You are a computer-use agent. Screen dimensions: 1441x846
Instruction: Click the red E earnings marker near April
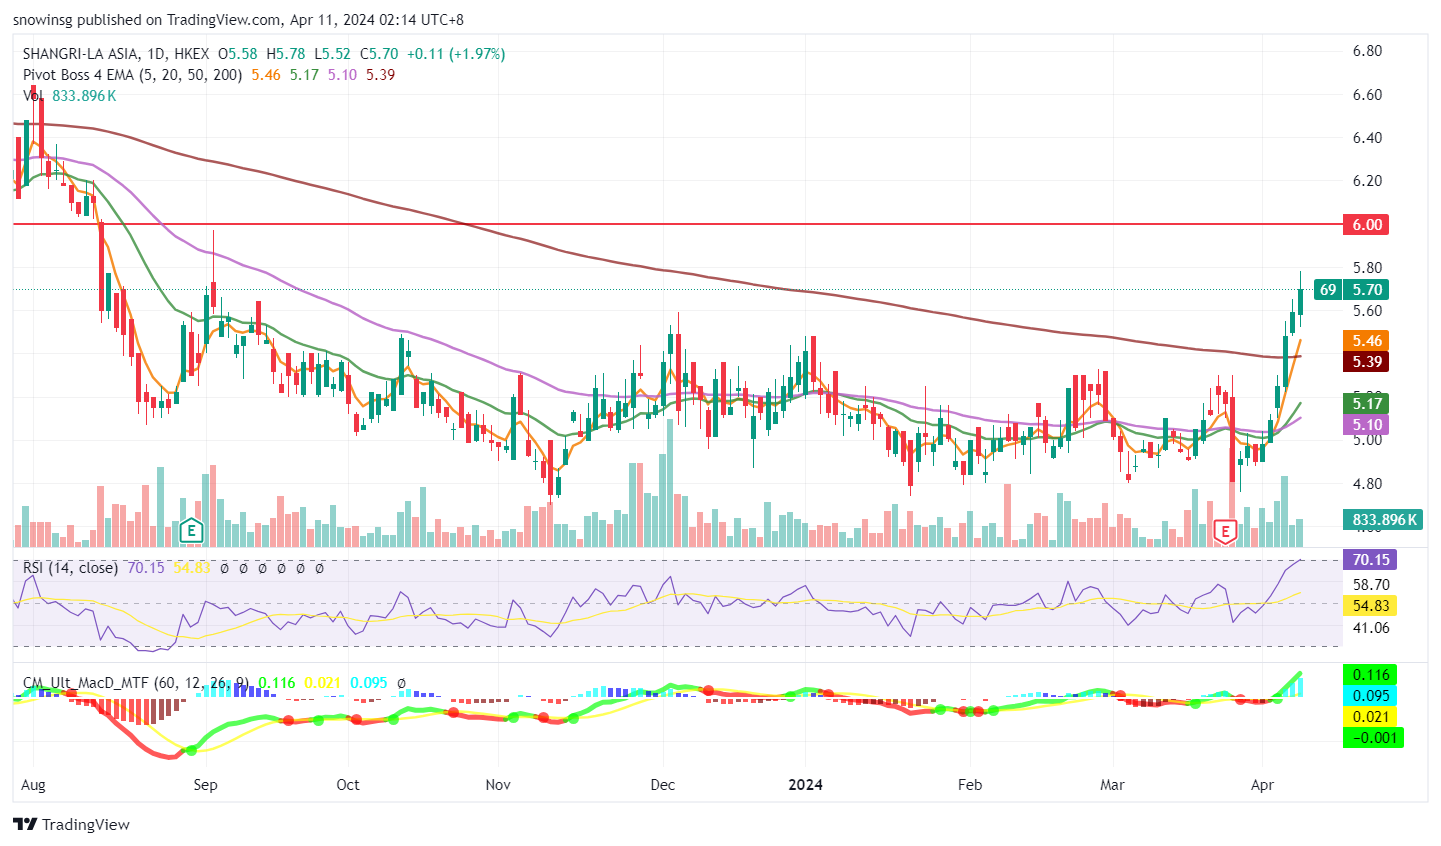[x=1225, y=531]
